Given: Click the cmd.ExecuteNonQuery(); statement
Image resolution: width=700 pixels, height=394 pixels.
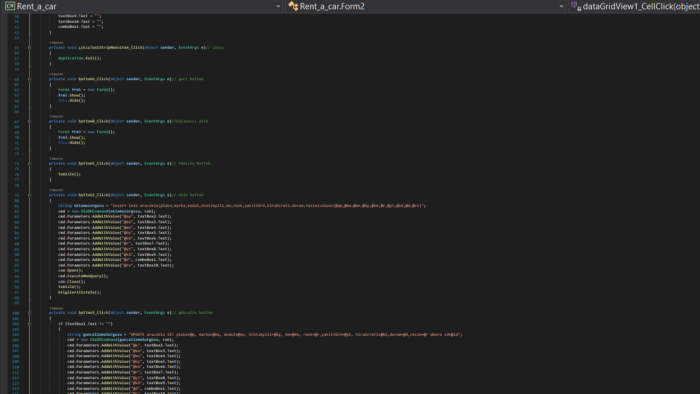Looking at the screenshot, I should click(x=83, y=276).
